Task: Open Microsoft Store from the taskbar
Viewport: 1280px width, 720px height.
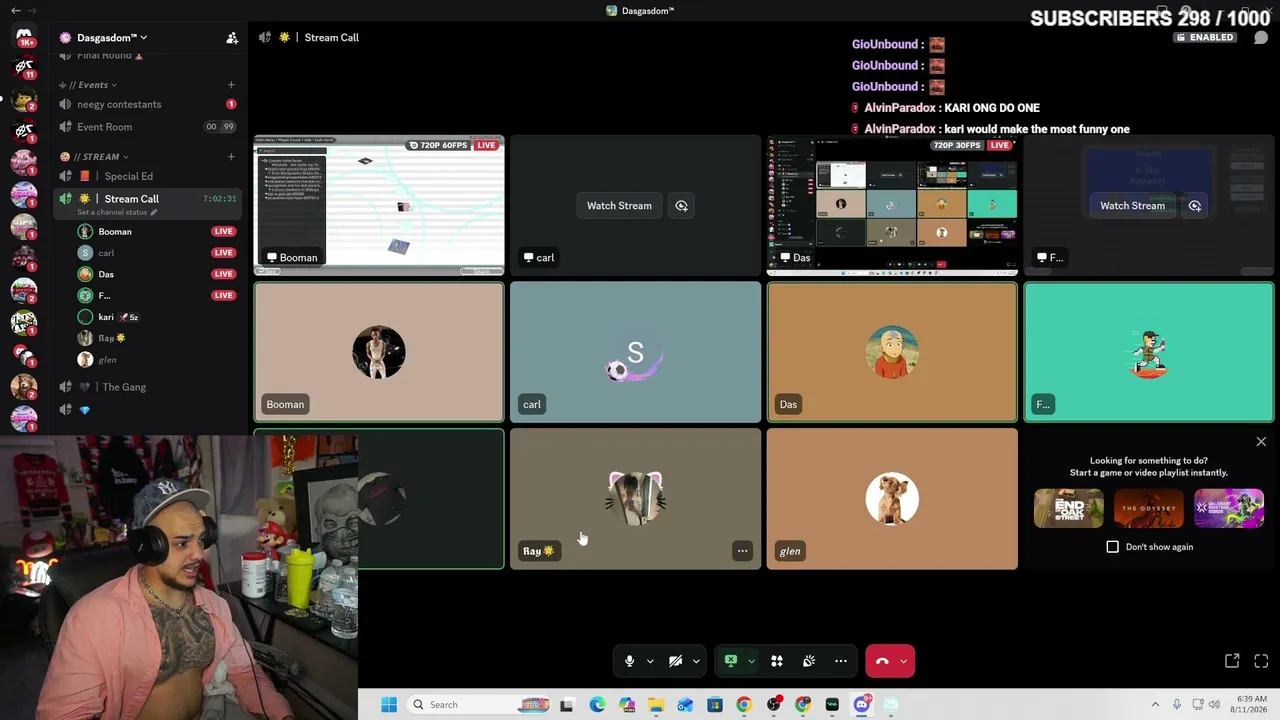Action: [715, 705]
